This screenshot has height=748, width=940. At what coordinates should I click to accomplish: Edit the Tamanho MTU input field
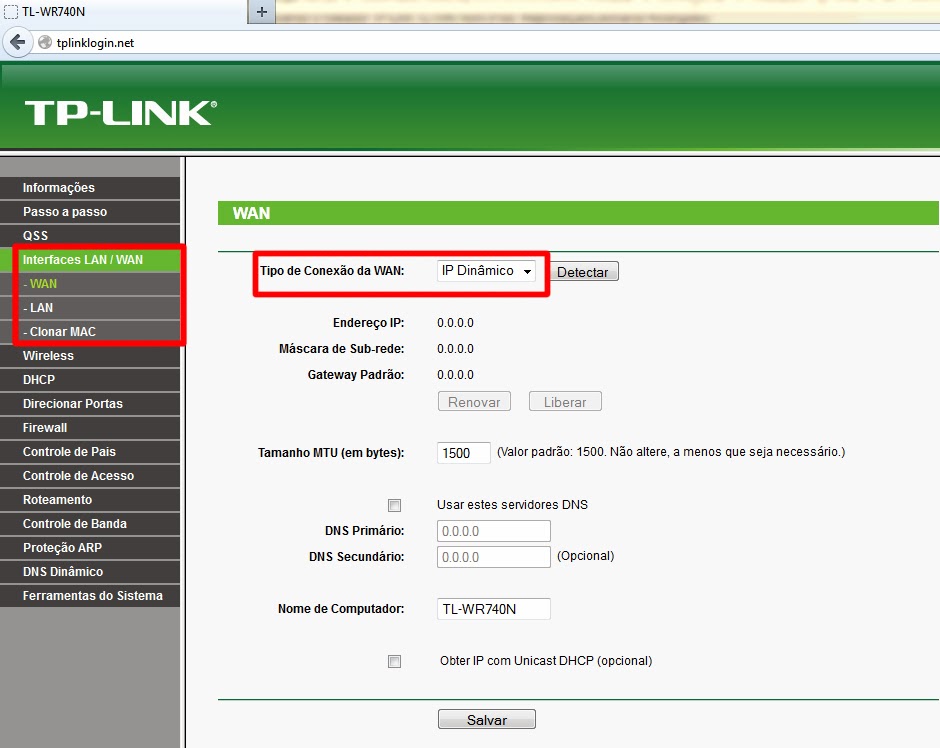tap(463, 453)
